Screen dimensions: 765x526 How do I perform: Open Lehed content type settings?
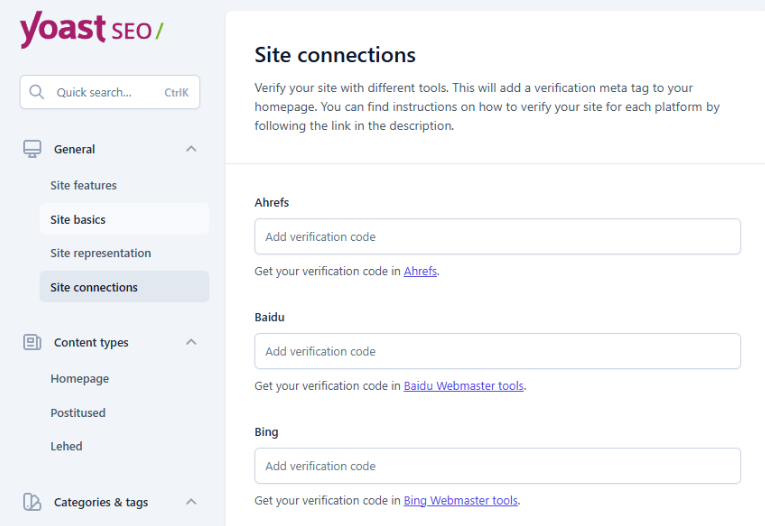click(66, 447)
